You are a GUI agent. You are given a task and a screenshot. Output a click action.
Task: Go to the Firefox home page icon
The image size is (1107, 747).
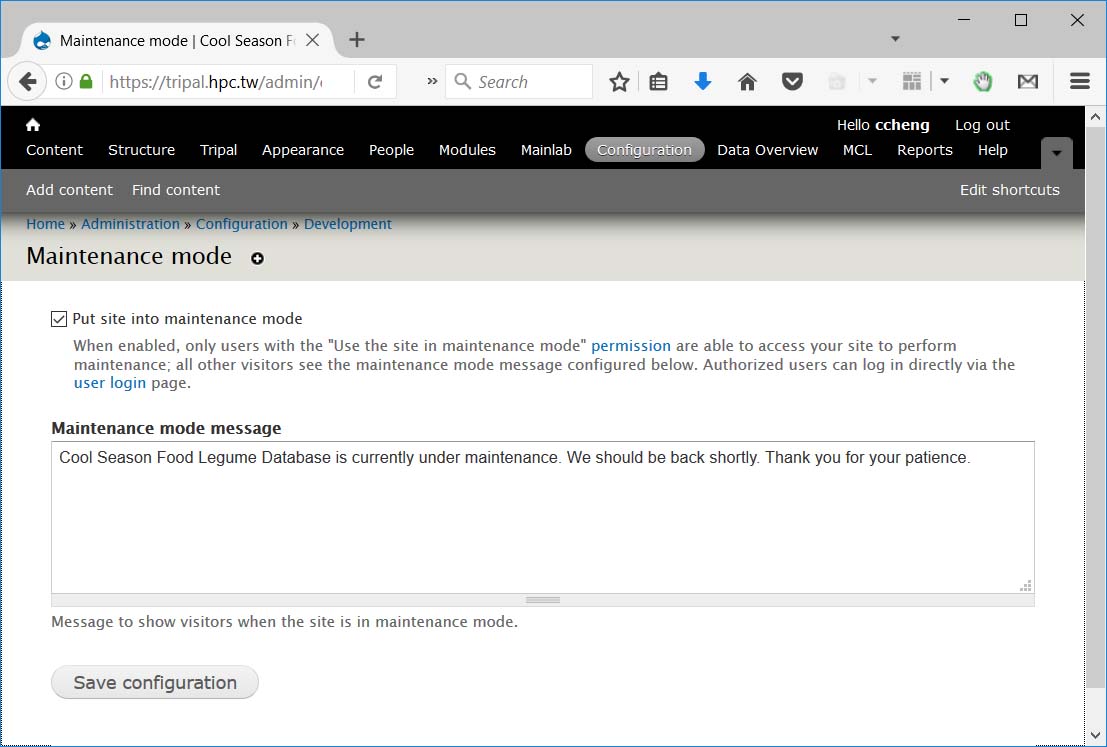(x=747, y=82)
